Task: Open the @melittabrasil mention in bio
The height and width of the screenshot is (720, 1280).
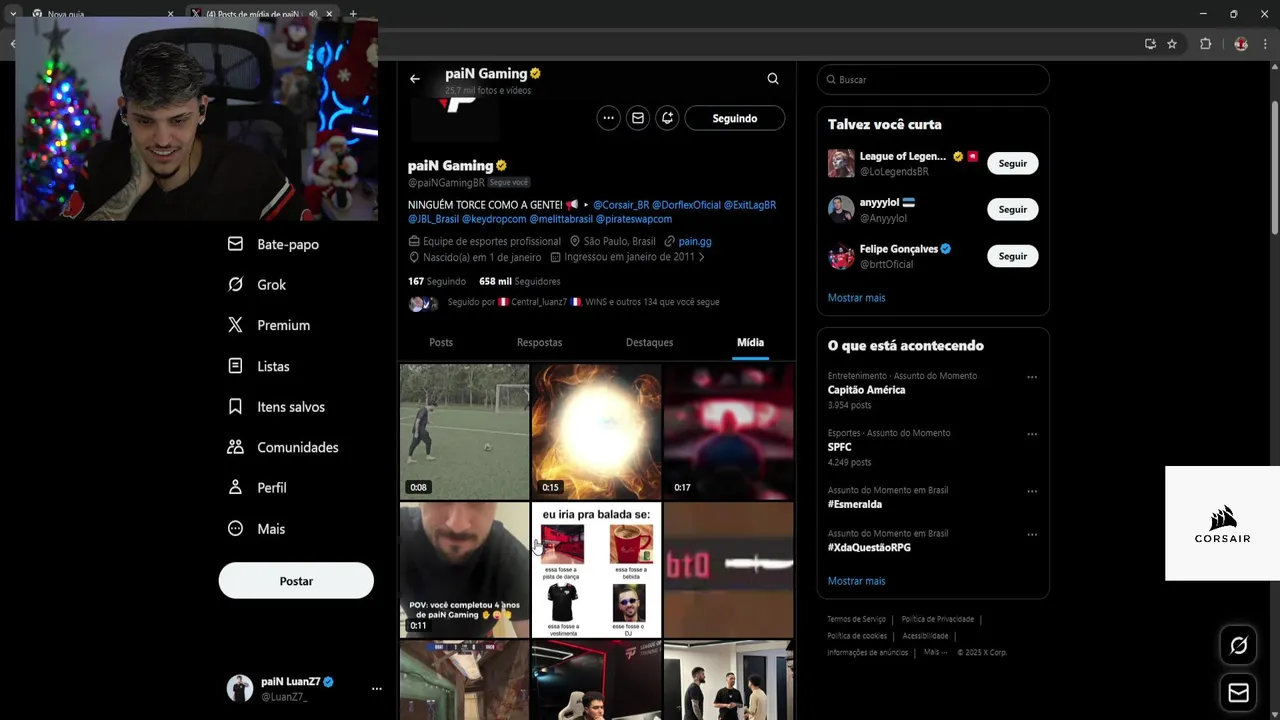Action: (x=561, y=219)
